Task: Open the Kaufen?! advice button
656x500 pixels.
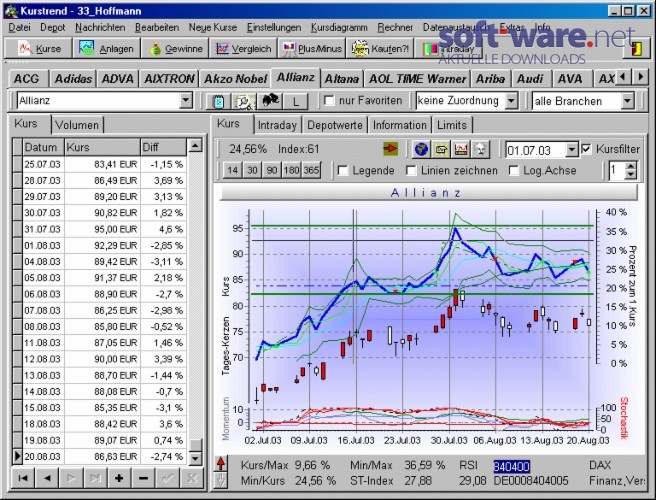Action: pyautogui.click(x=380, y=49)
